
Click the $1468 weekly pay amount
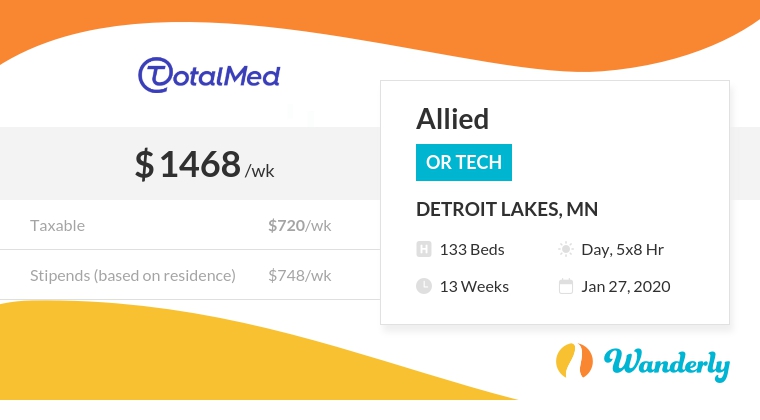coord(188,164)
